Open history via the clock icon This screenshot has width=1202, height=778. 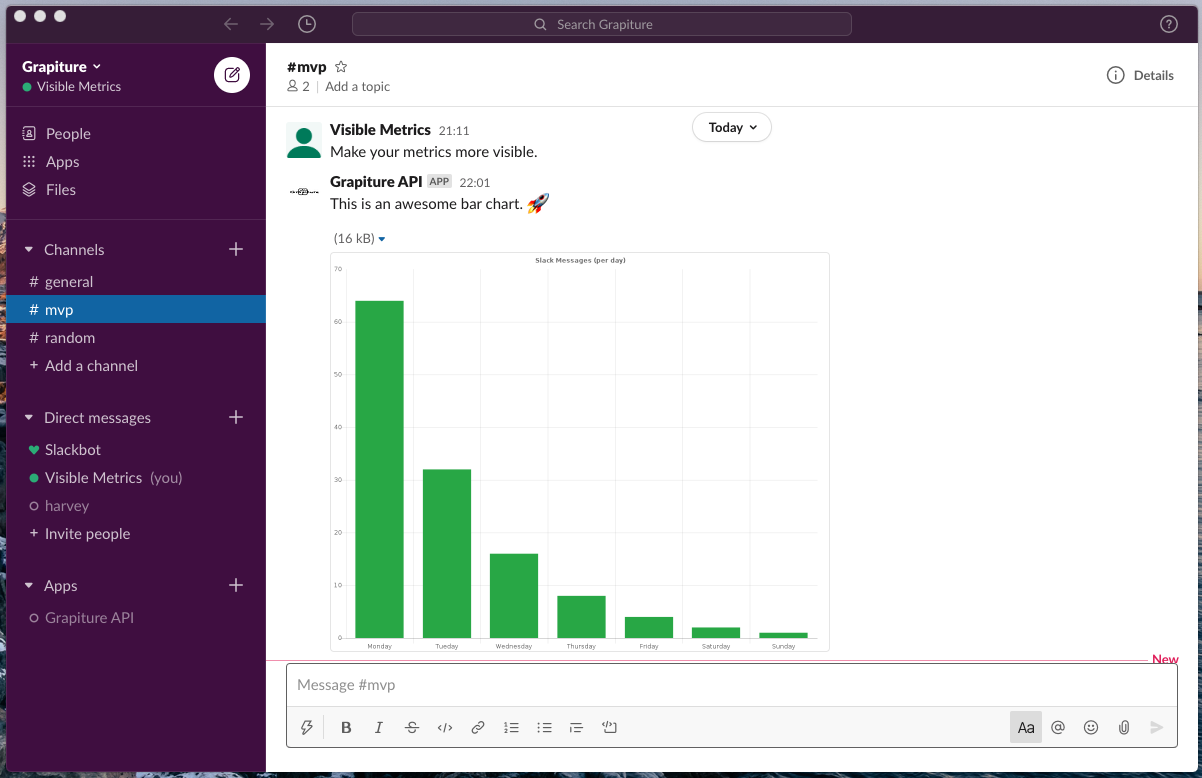[307, 24]
